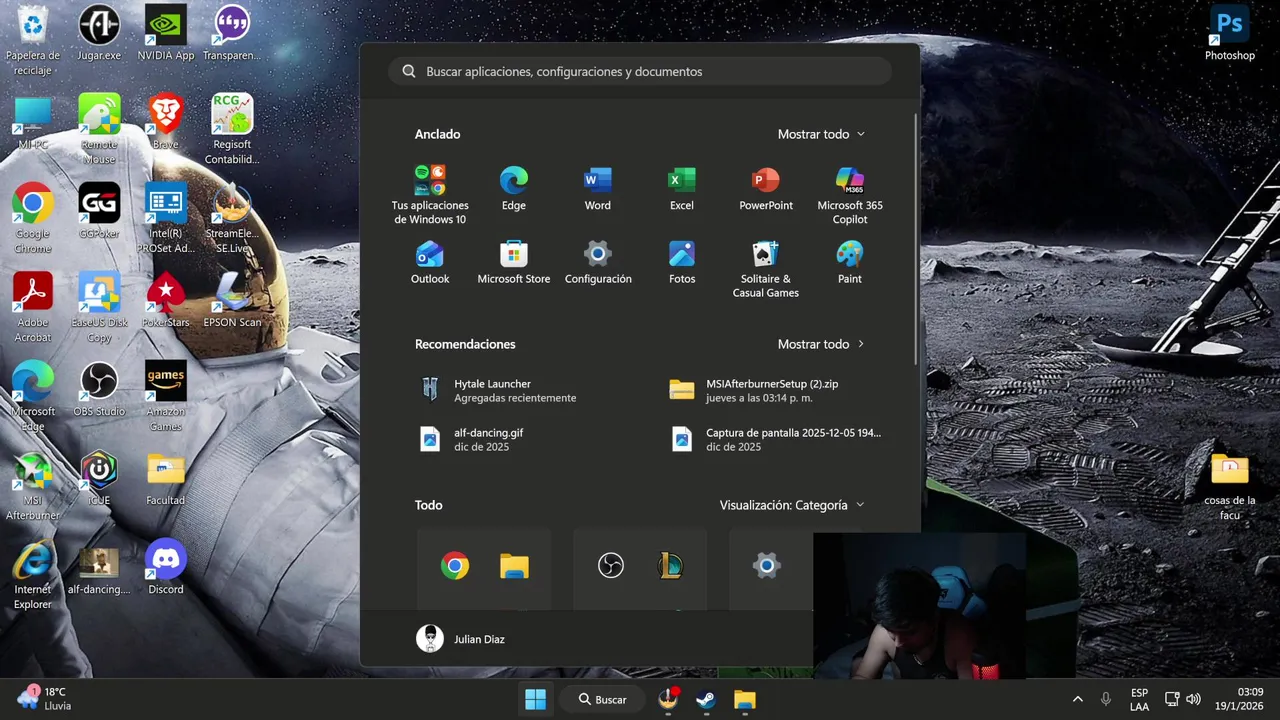
Task: Select alf-dancing thumbnail on desktop
Action: [99, 568]
